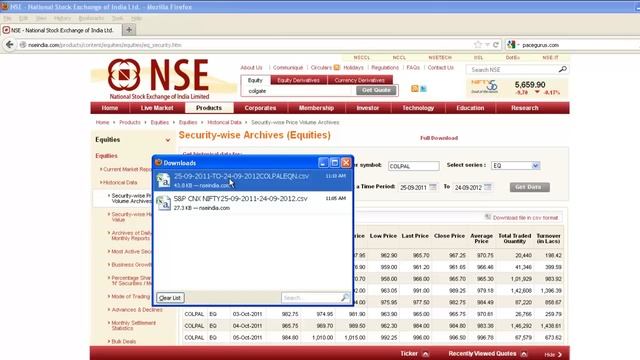Click Downloads search magnifier icon
The image size is (640, 360).
click(x=345, y=297)
